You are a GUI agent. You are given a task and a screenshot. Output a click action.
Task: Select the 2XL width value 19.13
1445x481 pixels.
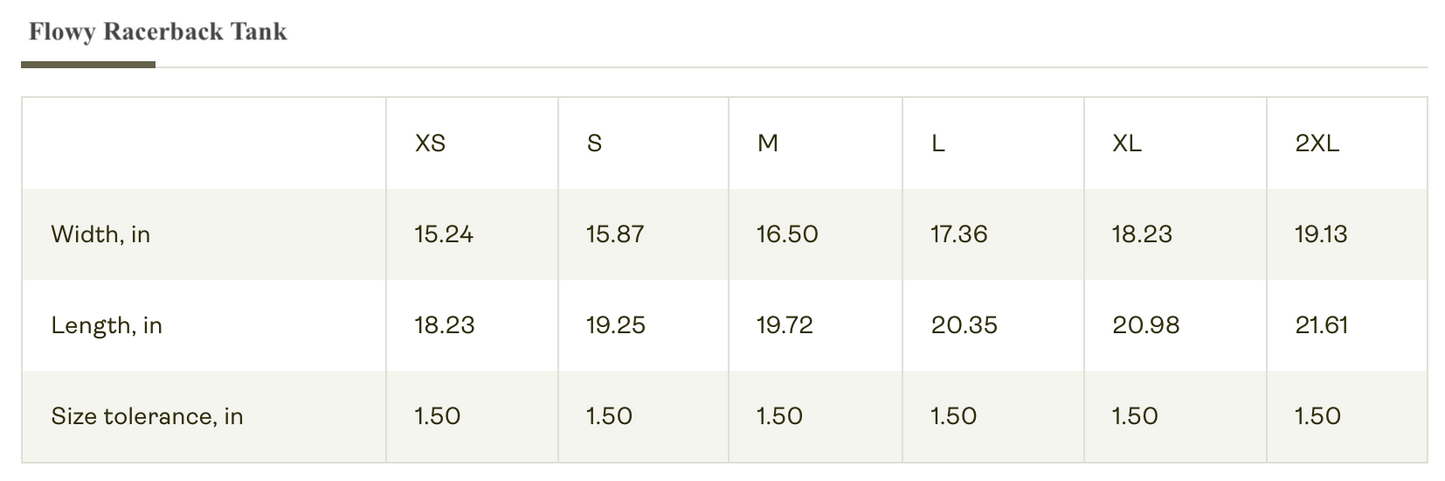[x=1320, y=234]
